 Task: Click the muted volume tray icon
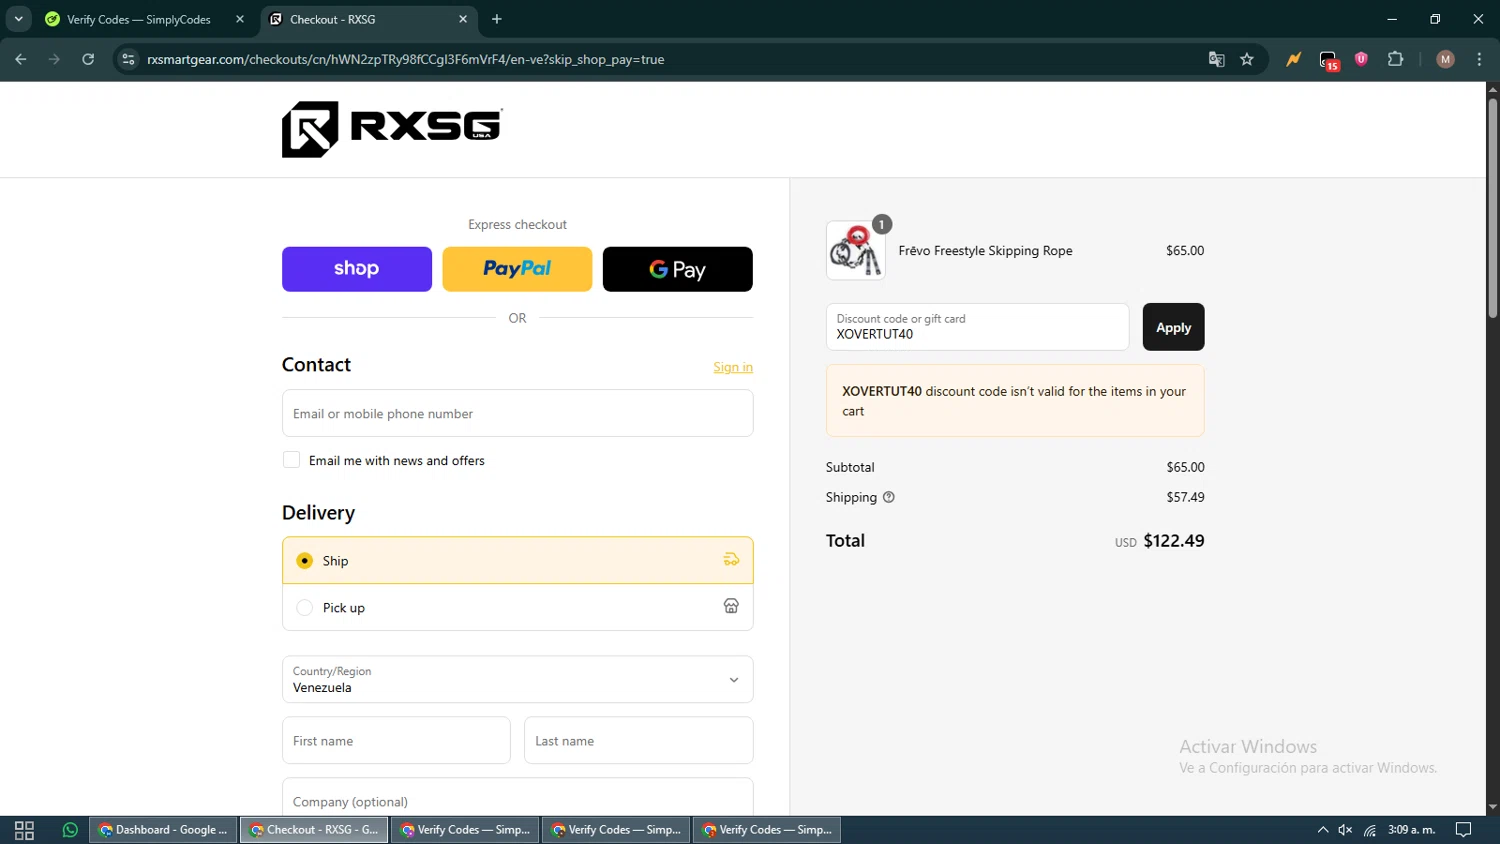tap(1345, 830)
